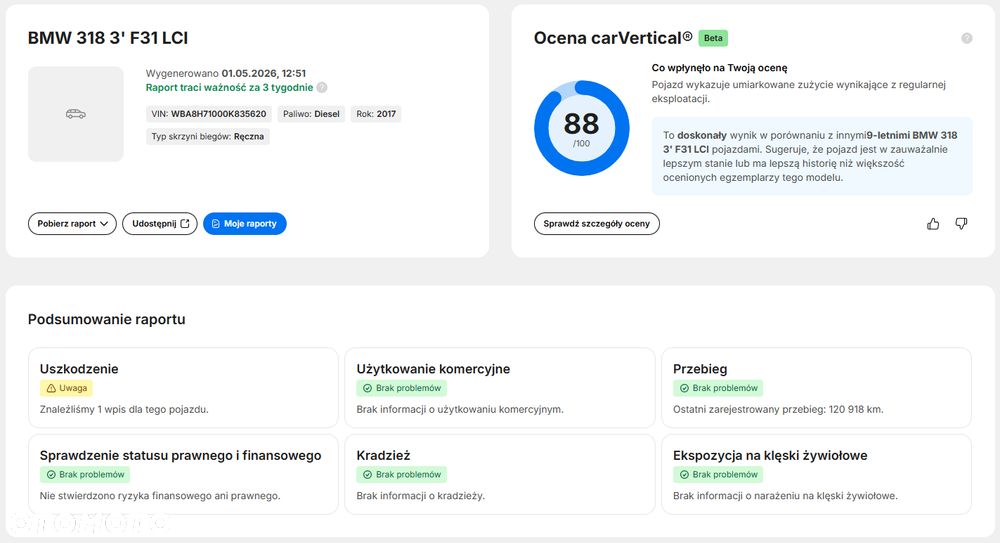Open Moje raporty
This screenshot has width=1000, height=543.
coord(245,224)
